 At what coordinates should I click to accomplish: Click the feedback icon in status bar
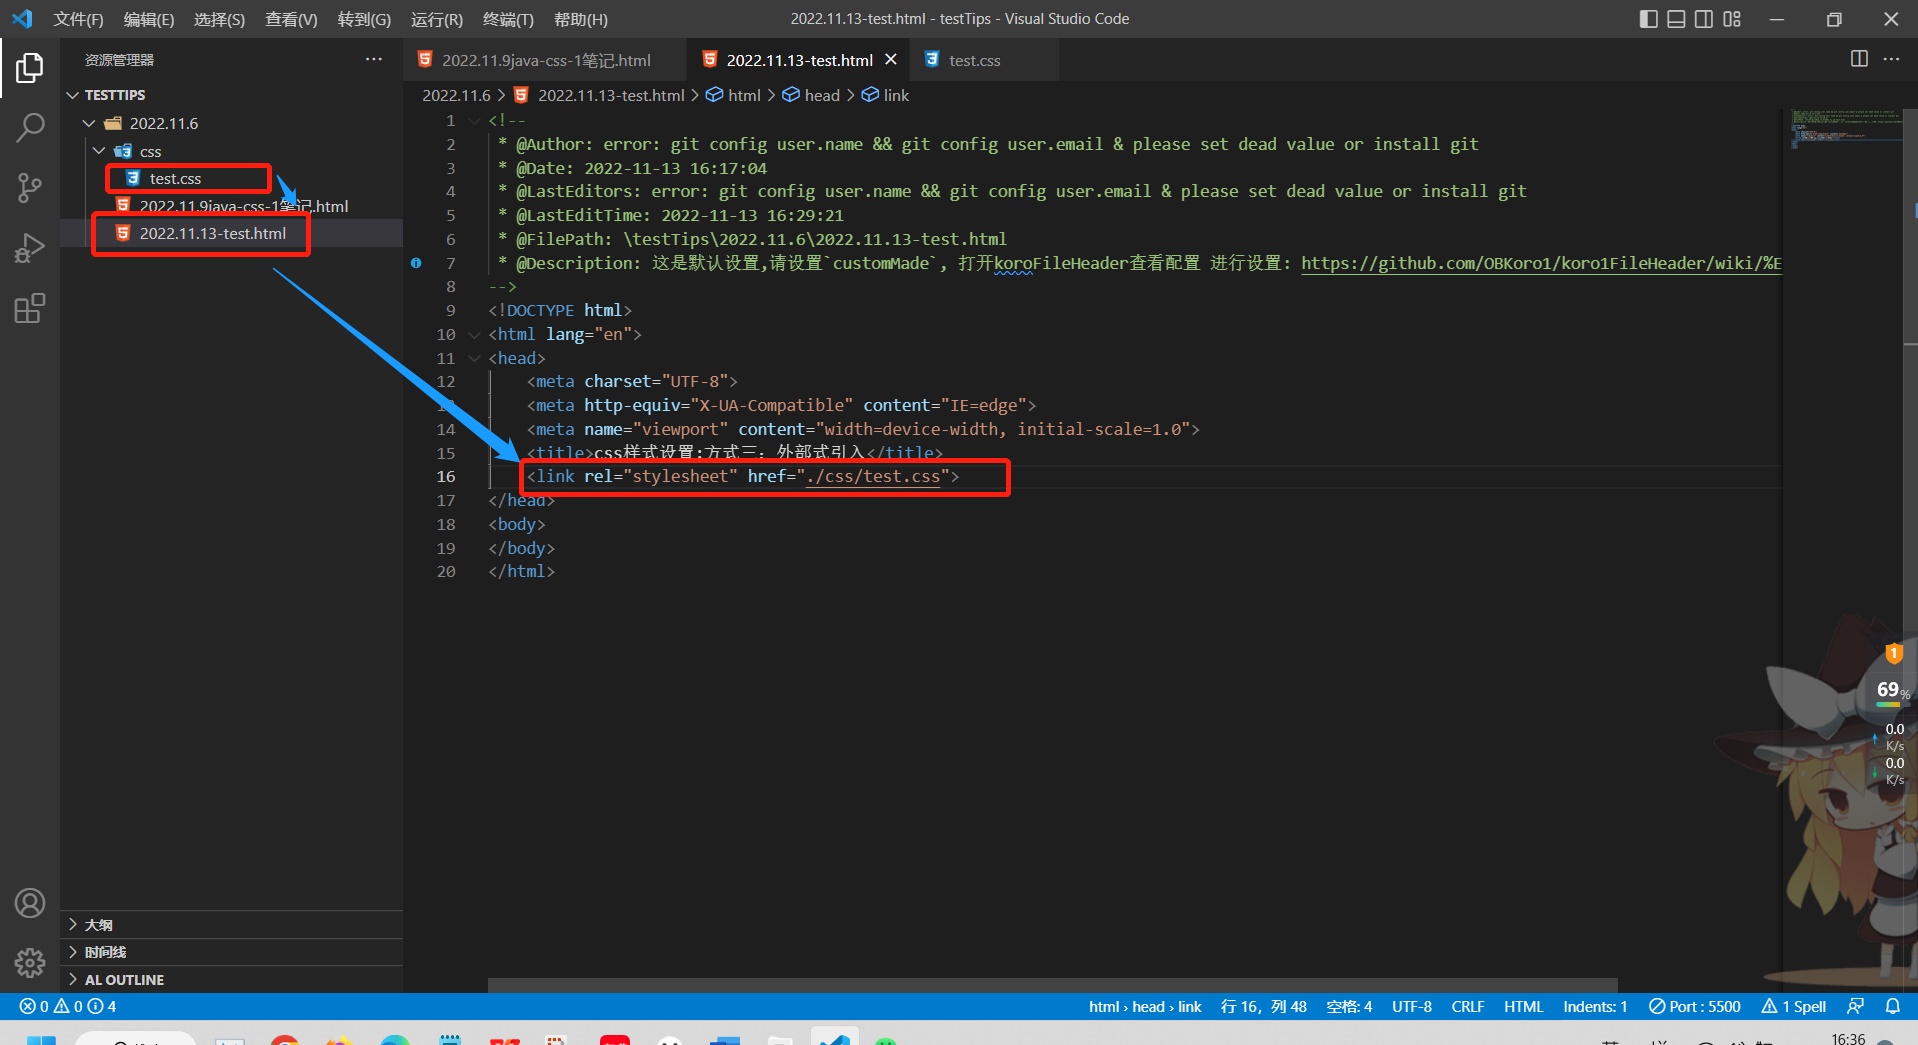(1856, 1006)
